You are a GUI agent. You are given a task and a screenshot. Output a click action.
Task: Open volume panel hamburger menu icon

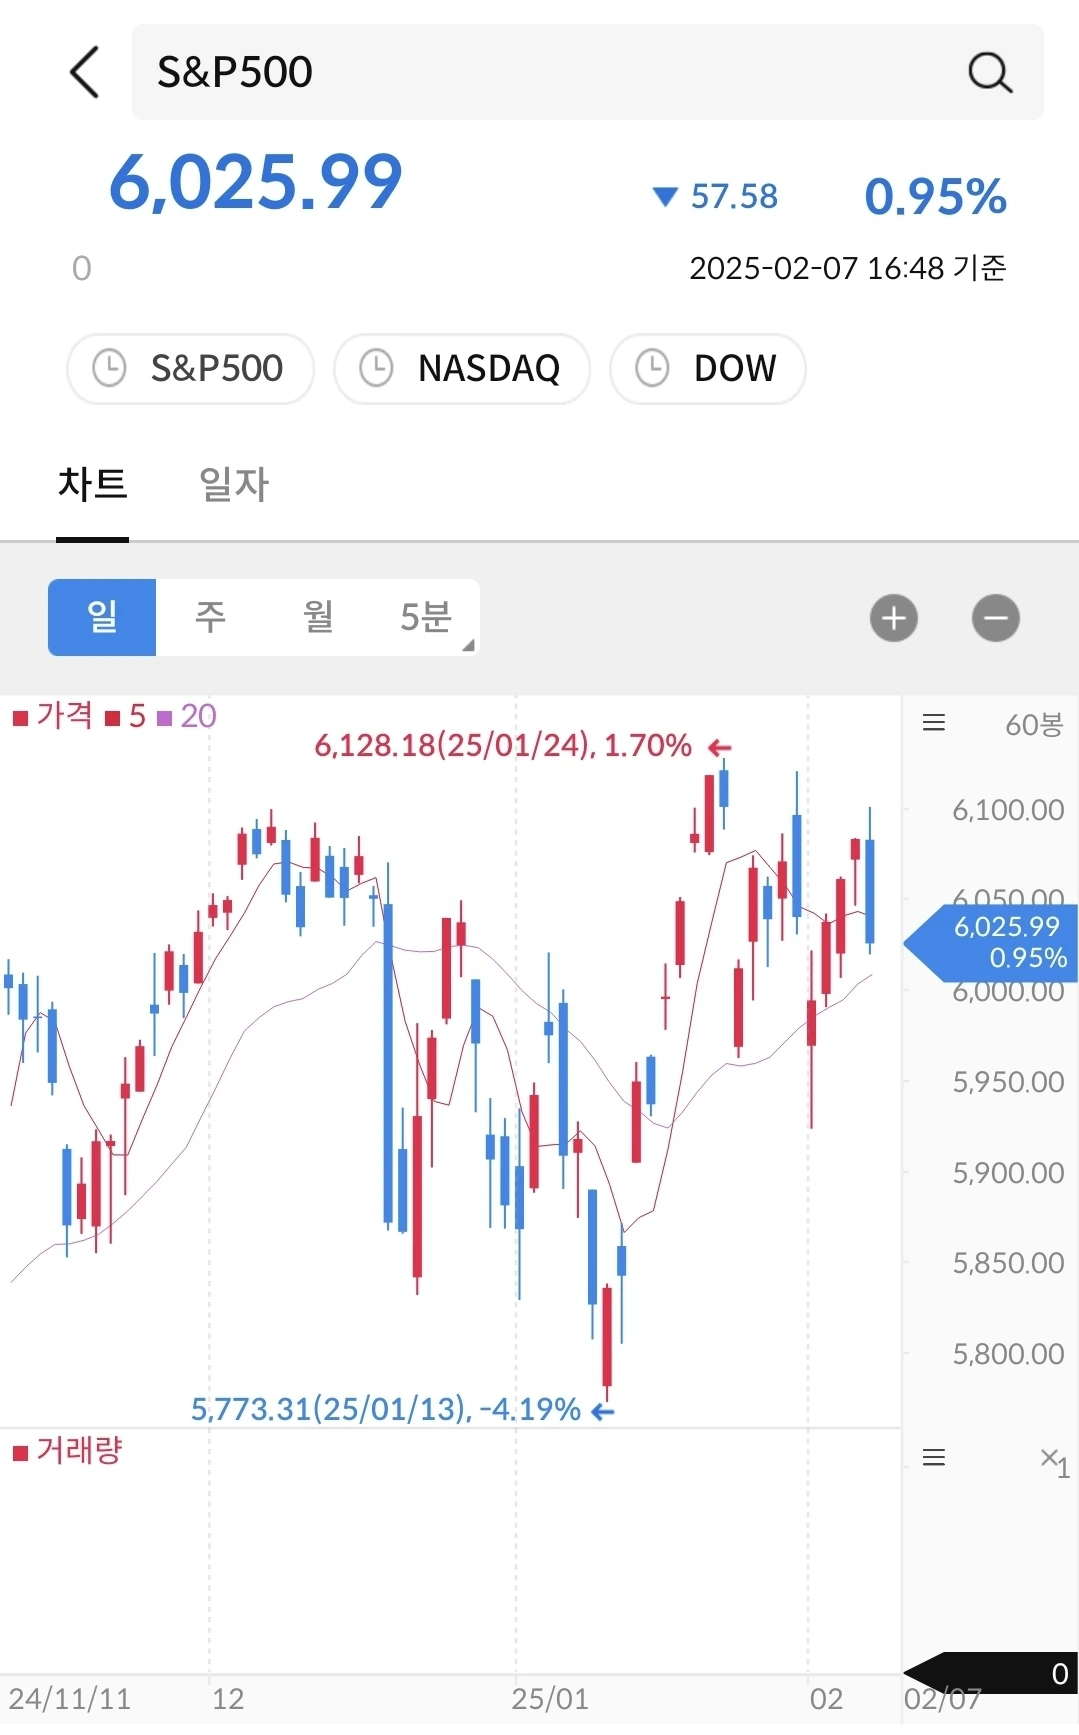[x=933, y=1457]
